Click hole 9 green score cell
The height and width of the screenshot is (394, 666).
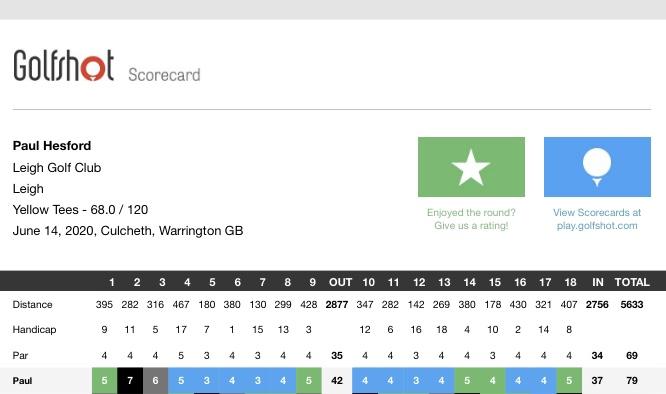coord(309,381)
